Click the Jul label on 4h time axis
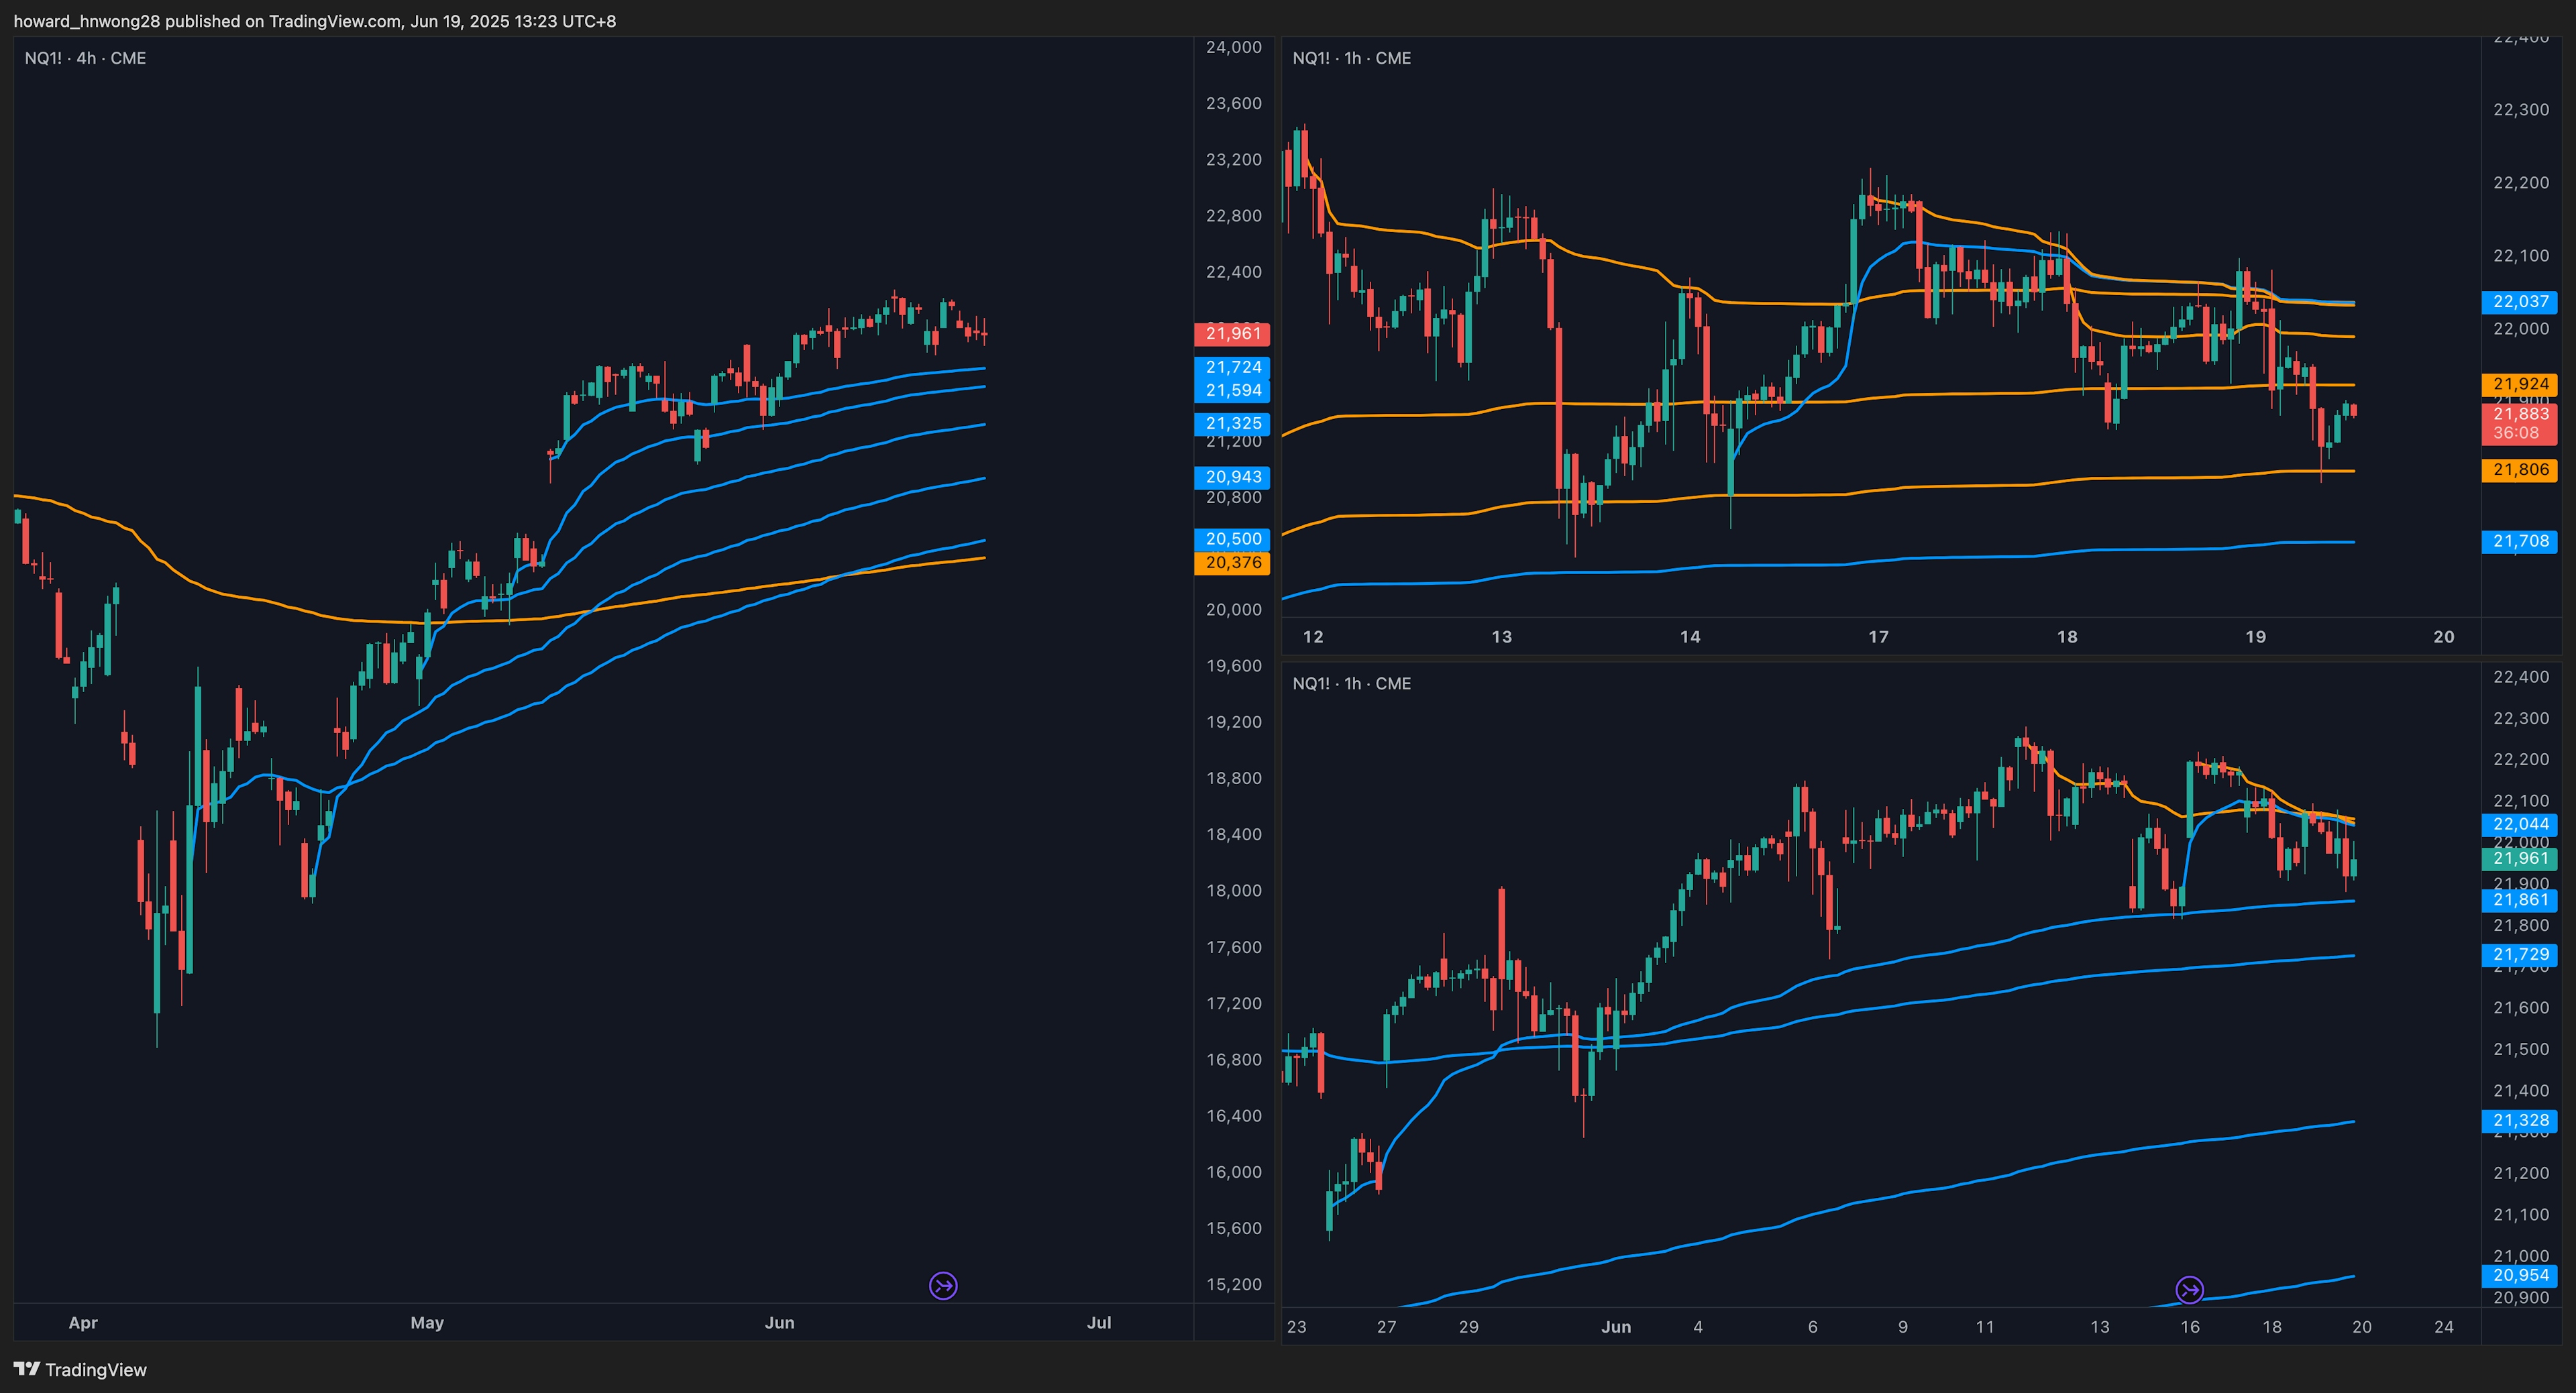Image resolution: width=2576 pixels, height=1393 pixels. 1098,1322
